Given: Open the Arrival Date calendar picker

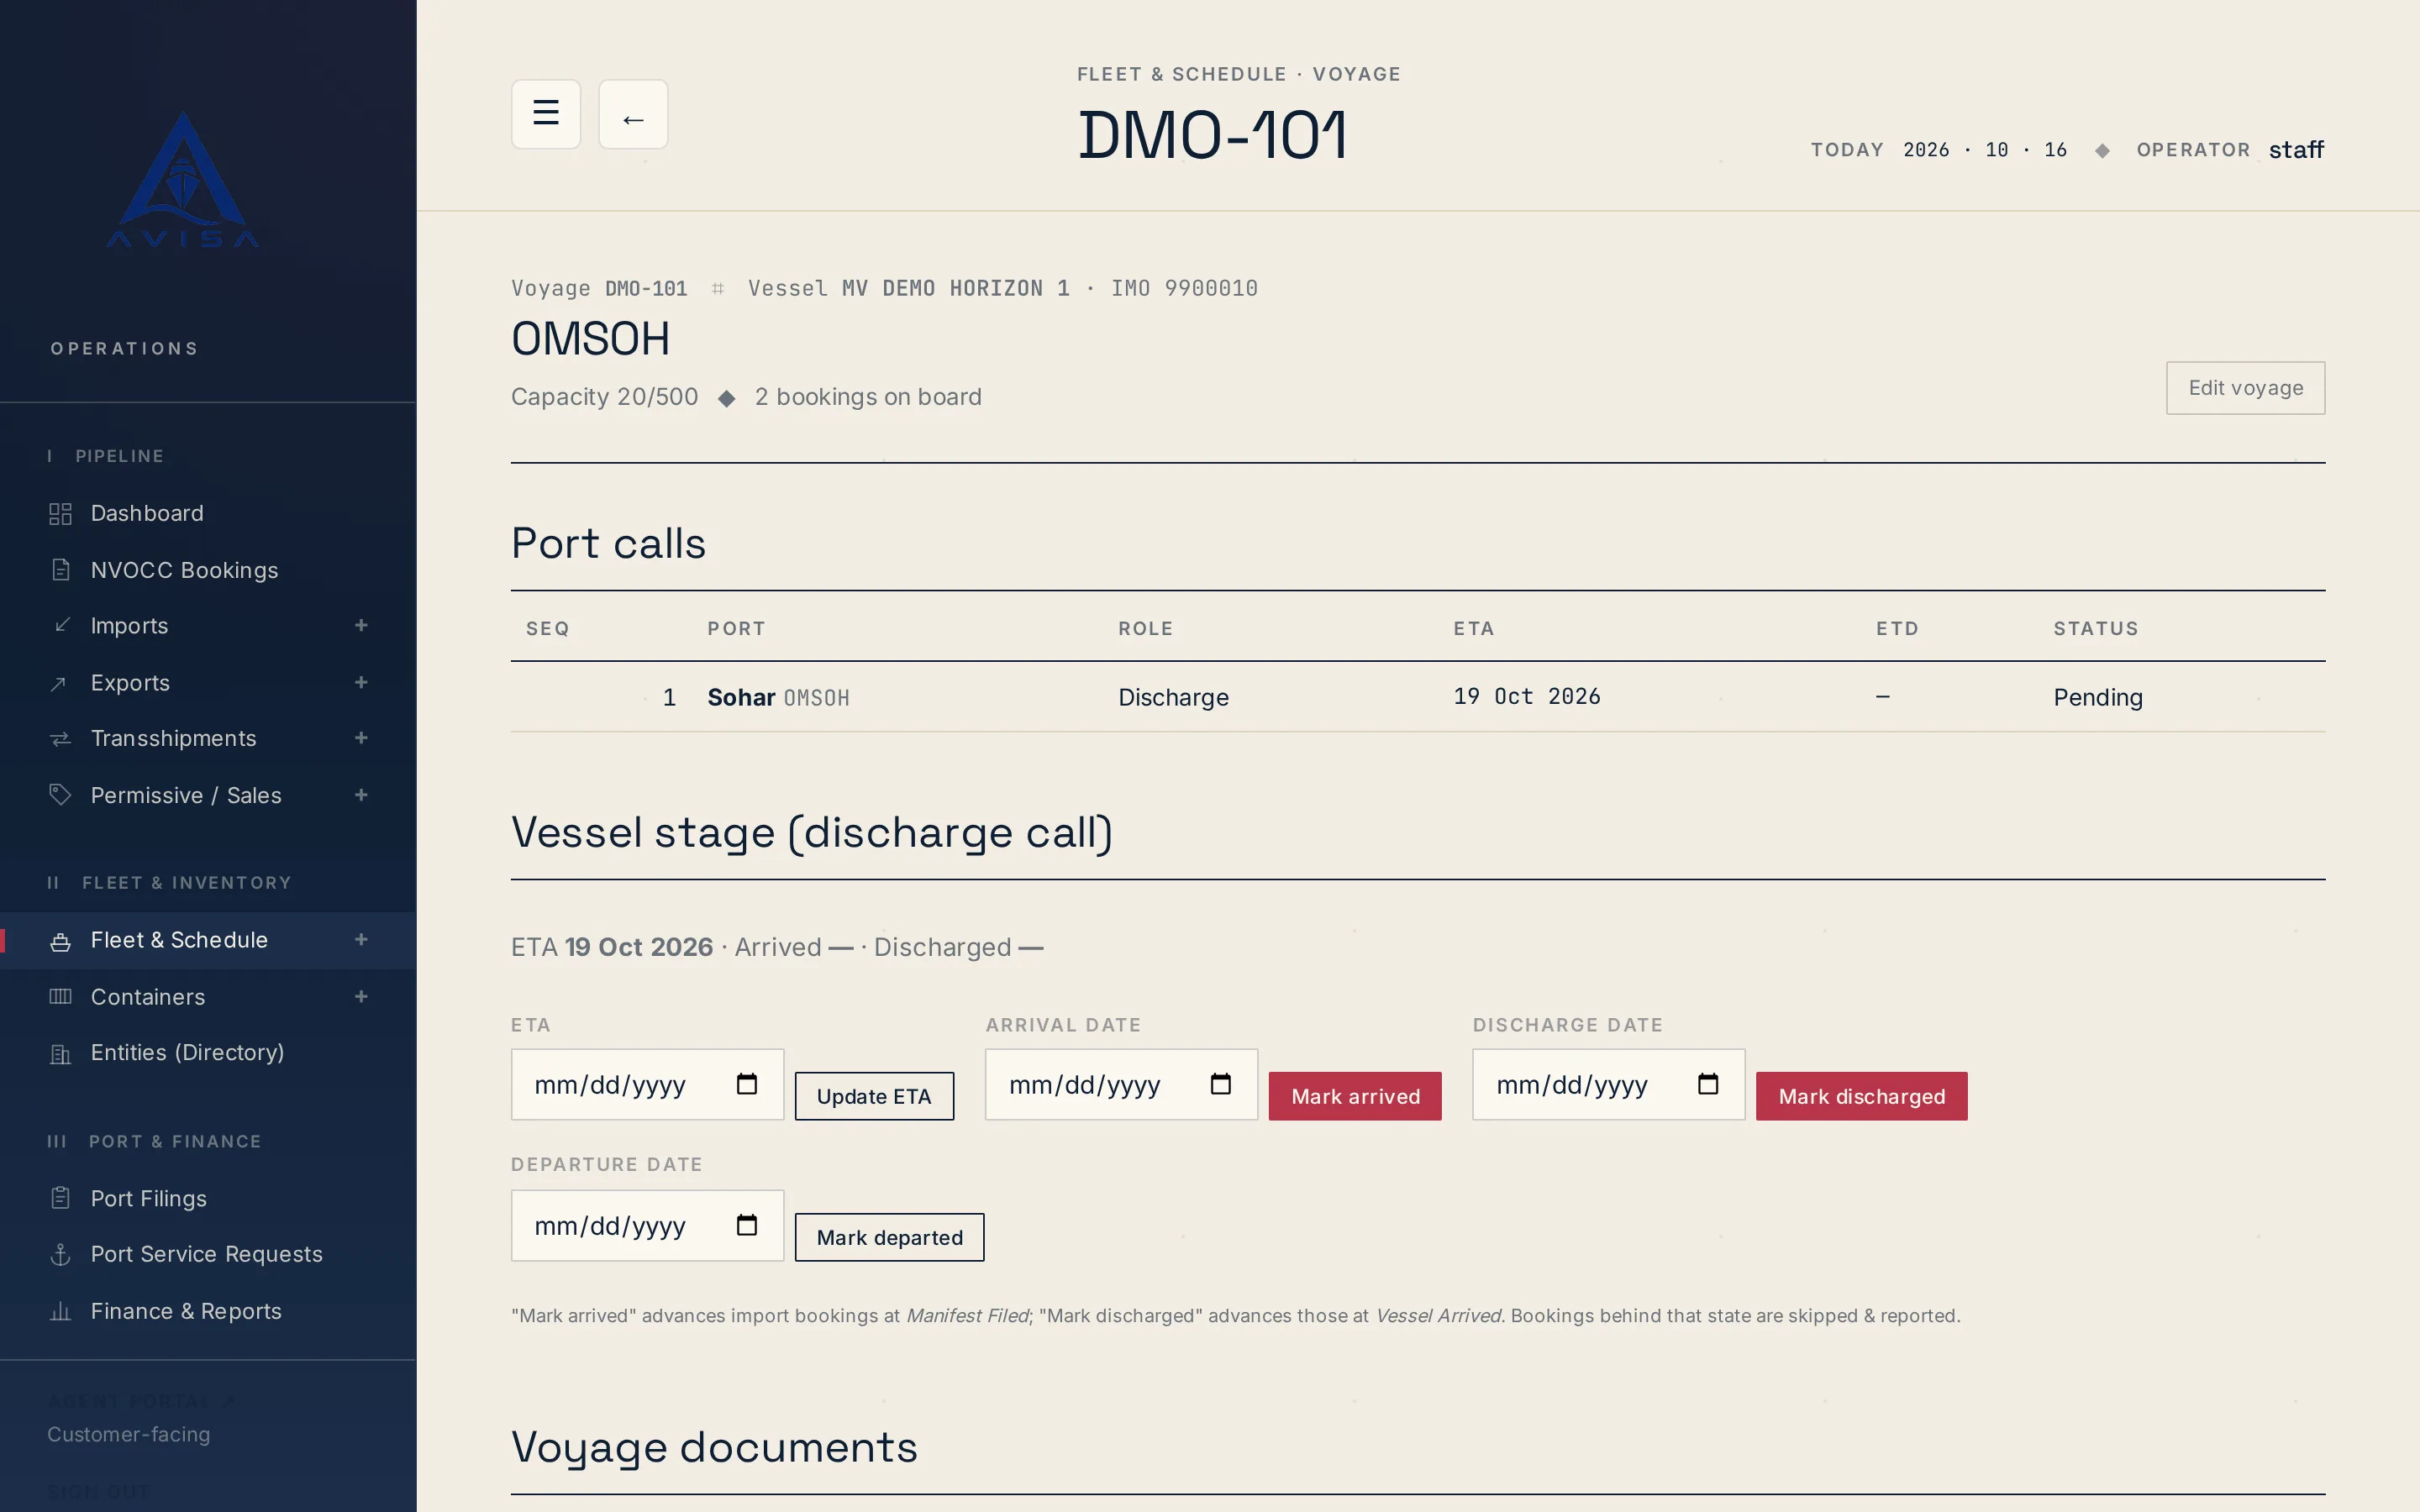Looking at the screenshot, I should pos(1221,1084).
